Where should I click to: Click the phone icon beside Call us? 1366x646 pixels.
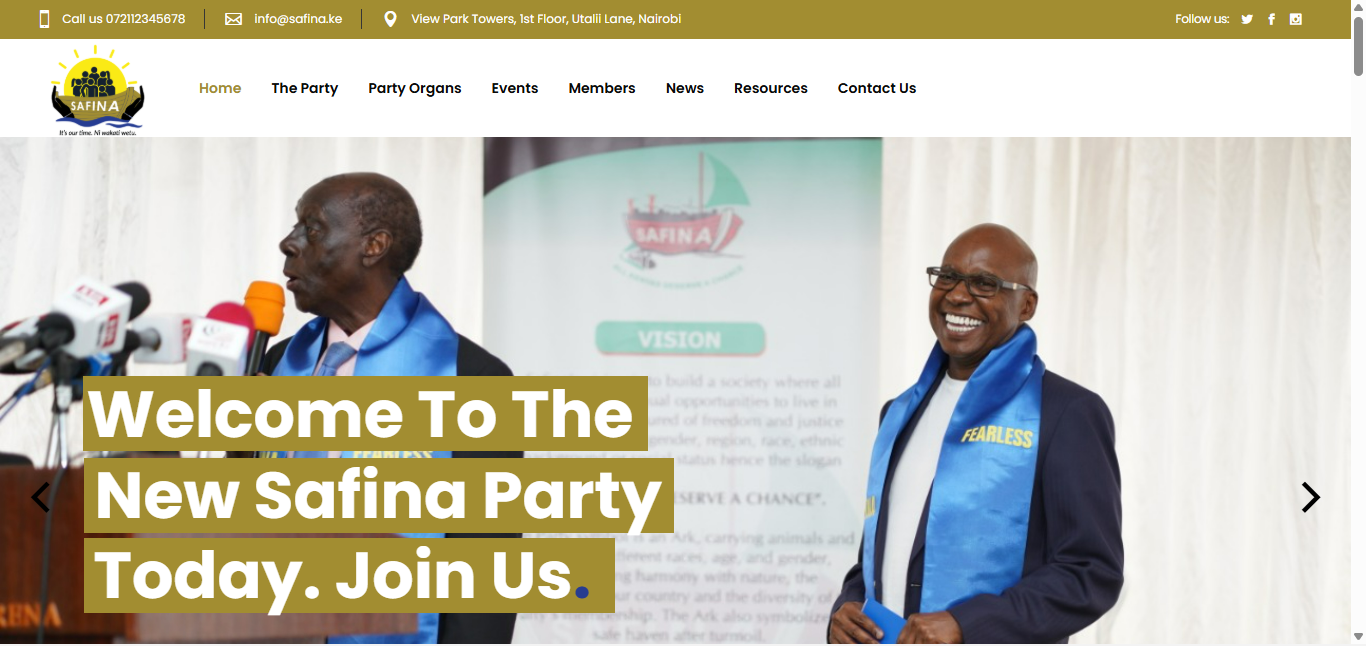(x=44, y=19)
